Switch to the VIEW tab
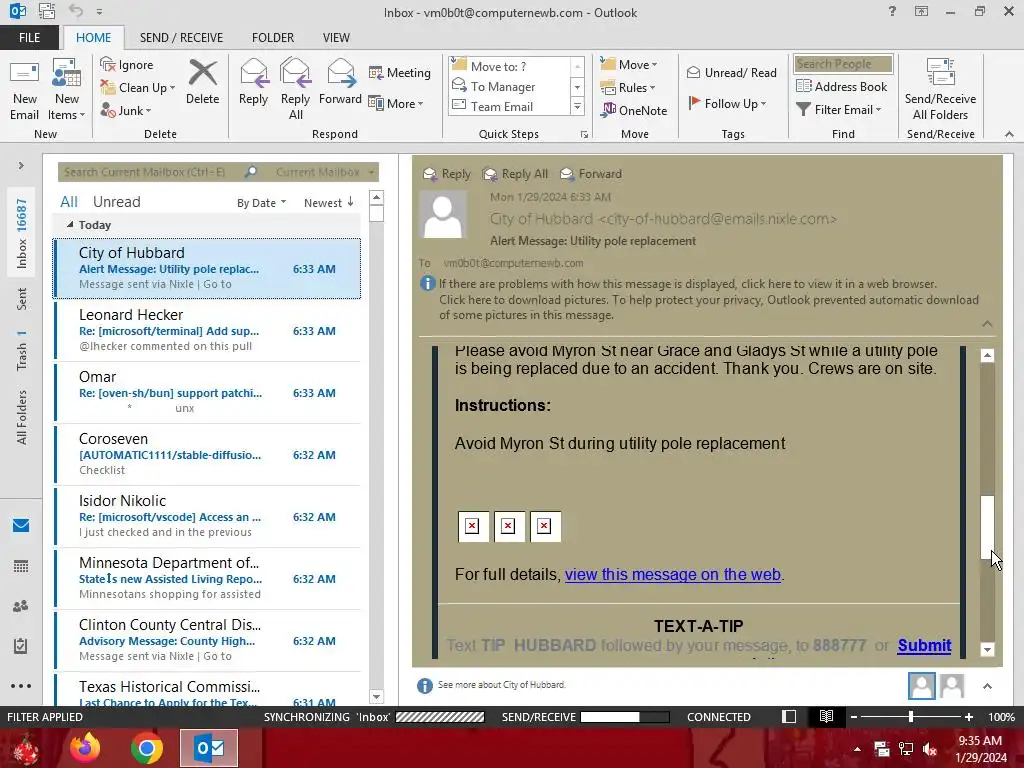This screenshot has width=1024, height=768. pyautogui.click(x=336, y=38)
